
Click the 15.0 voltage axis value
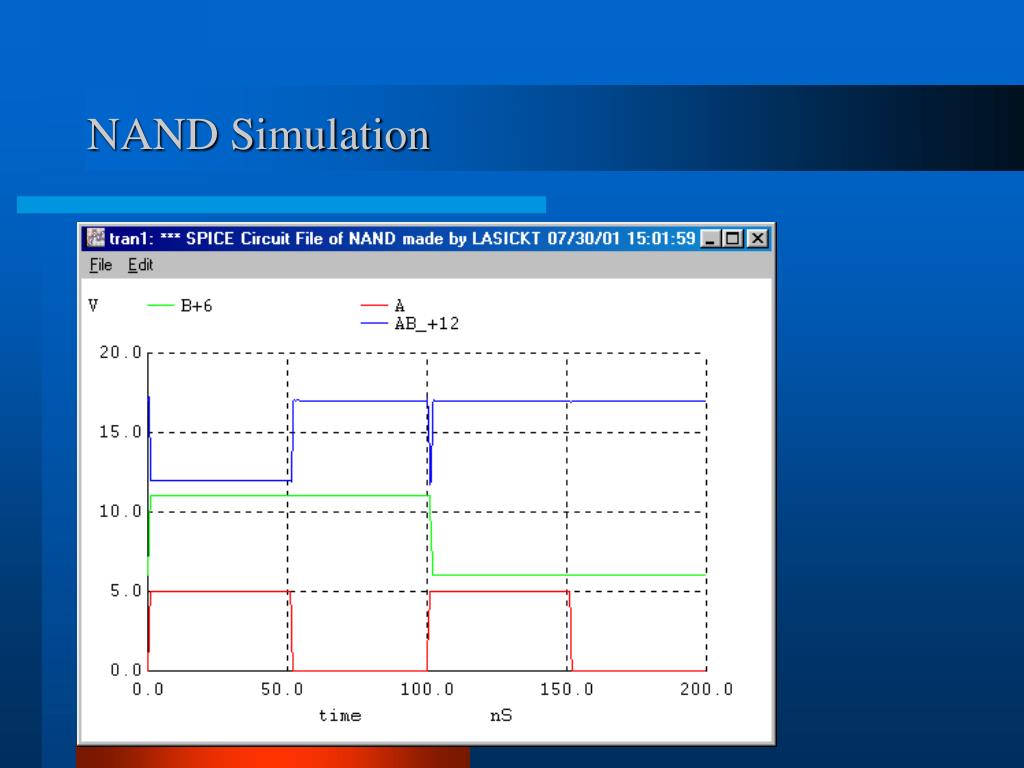120,432
